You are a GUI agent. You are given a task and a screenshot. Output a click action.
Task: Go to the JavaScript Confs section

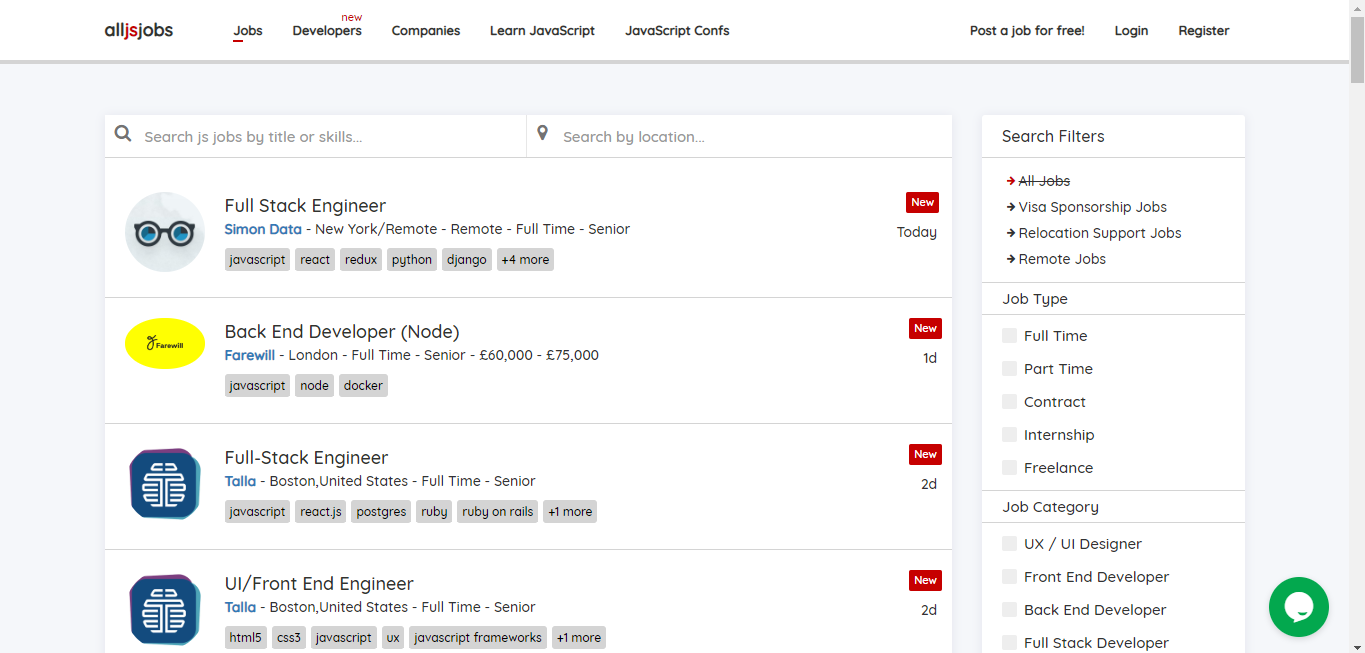click(x=677, y=31)
